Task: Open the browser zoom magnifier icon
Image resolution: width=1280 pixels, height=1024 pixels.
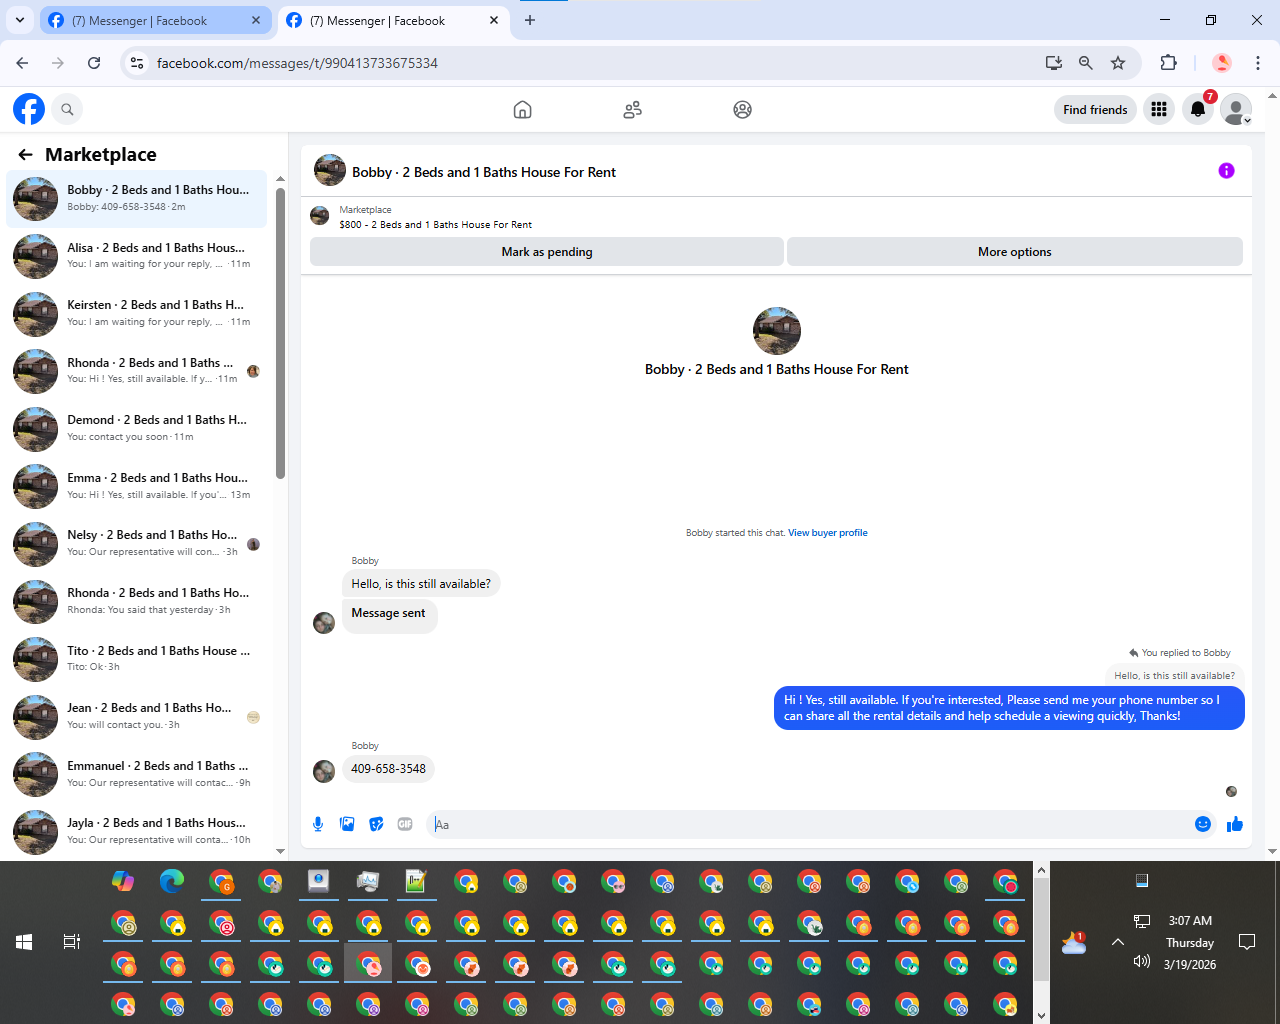Action: [x=1086, y=63]
